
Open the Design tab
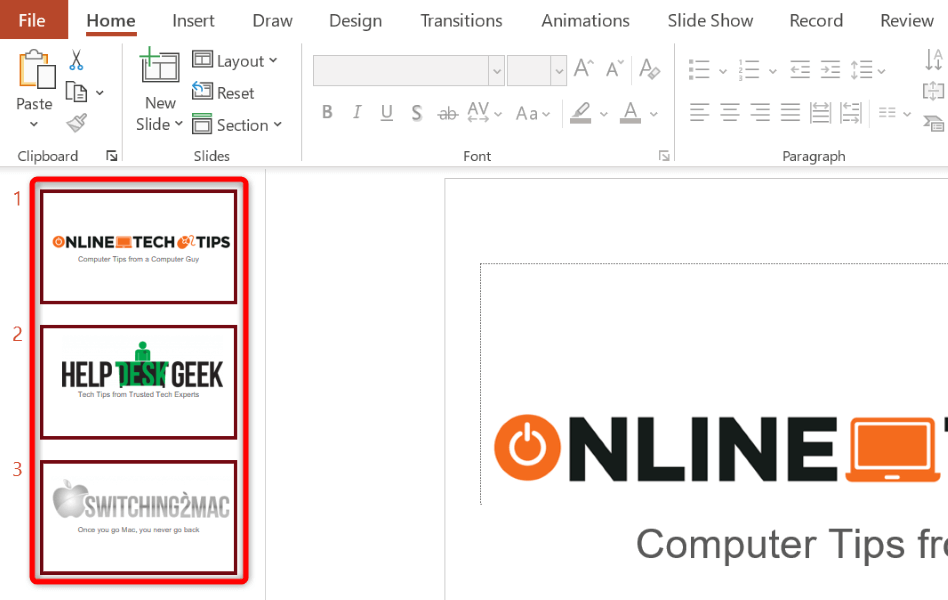point(356,21)
